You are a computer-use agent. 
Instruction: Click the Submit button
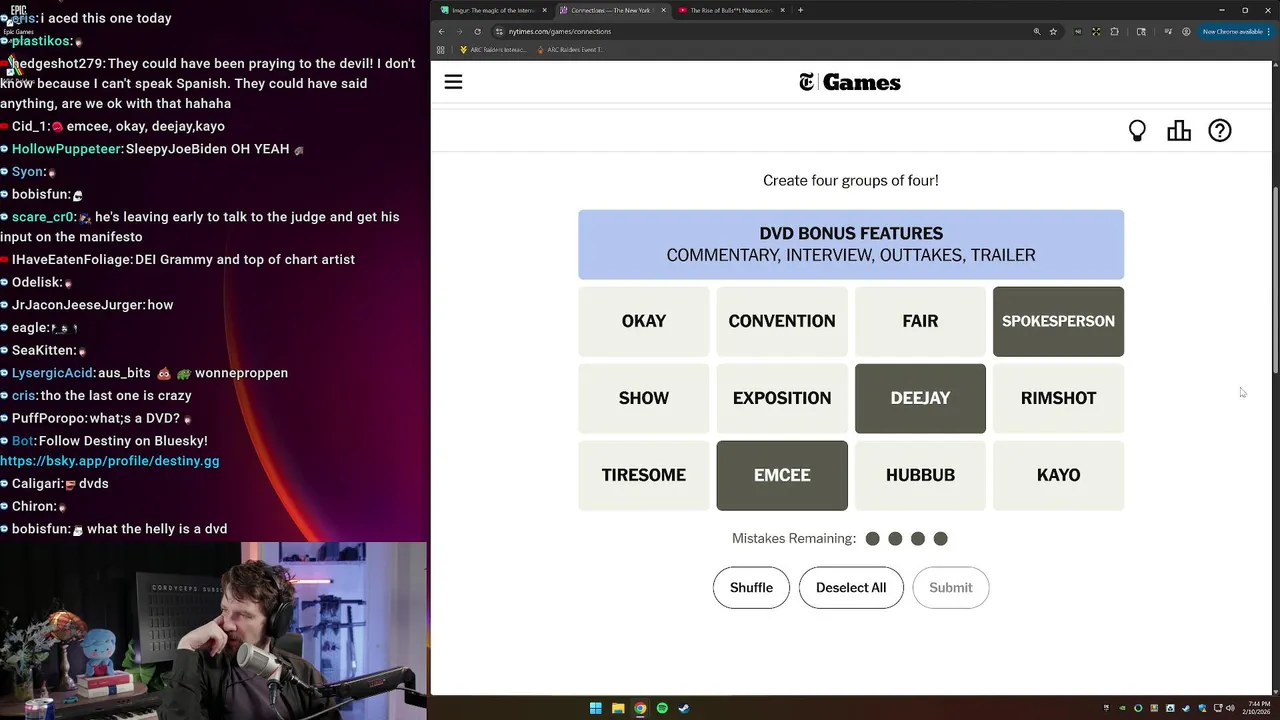tap(951, 588)
